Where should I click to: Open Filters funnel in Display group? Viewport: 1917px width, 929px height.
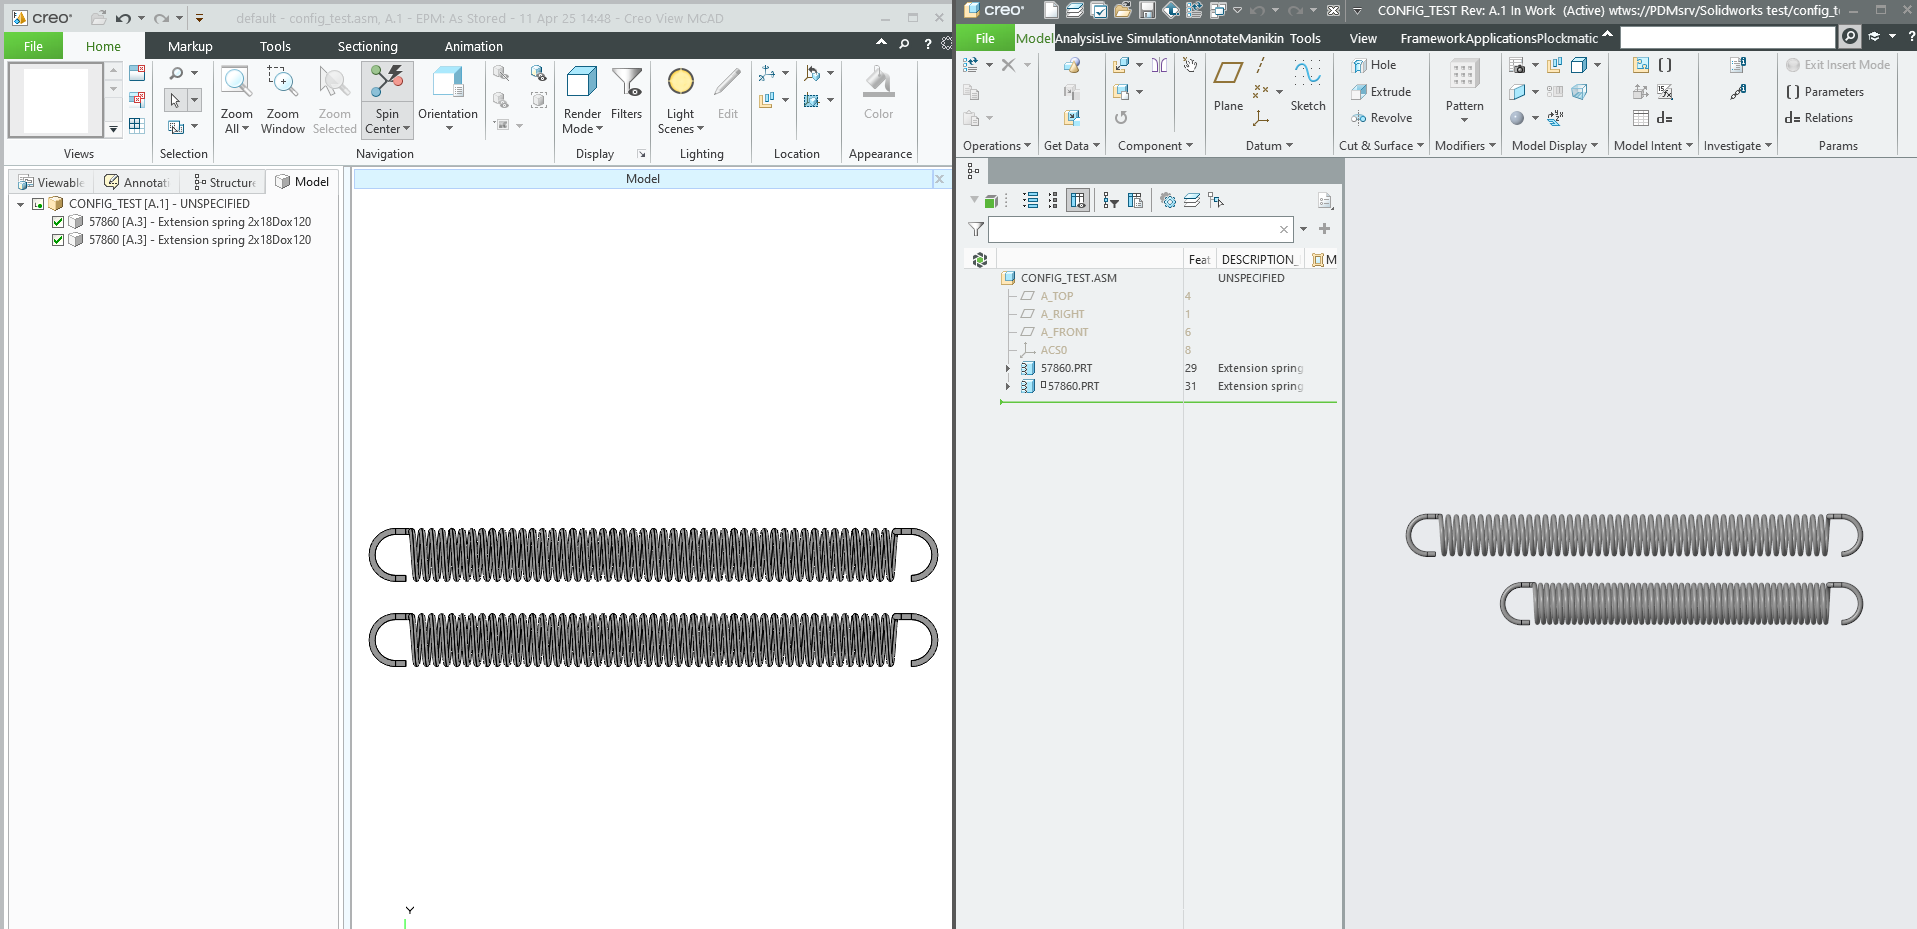click(627, 82)
